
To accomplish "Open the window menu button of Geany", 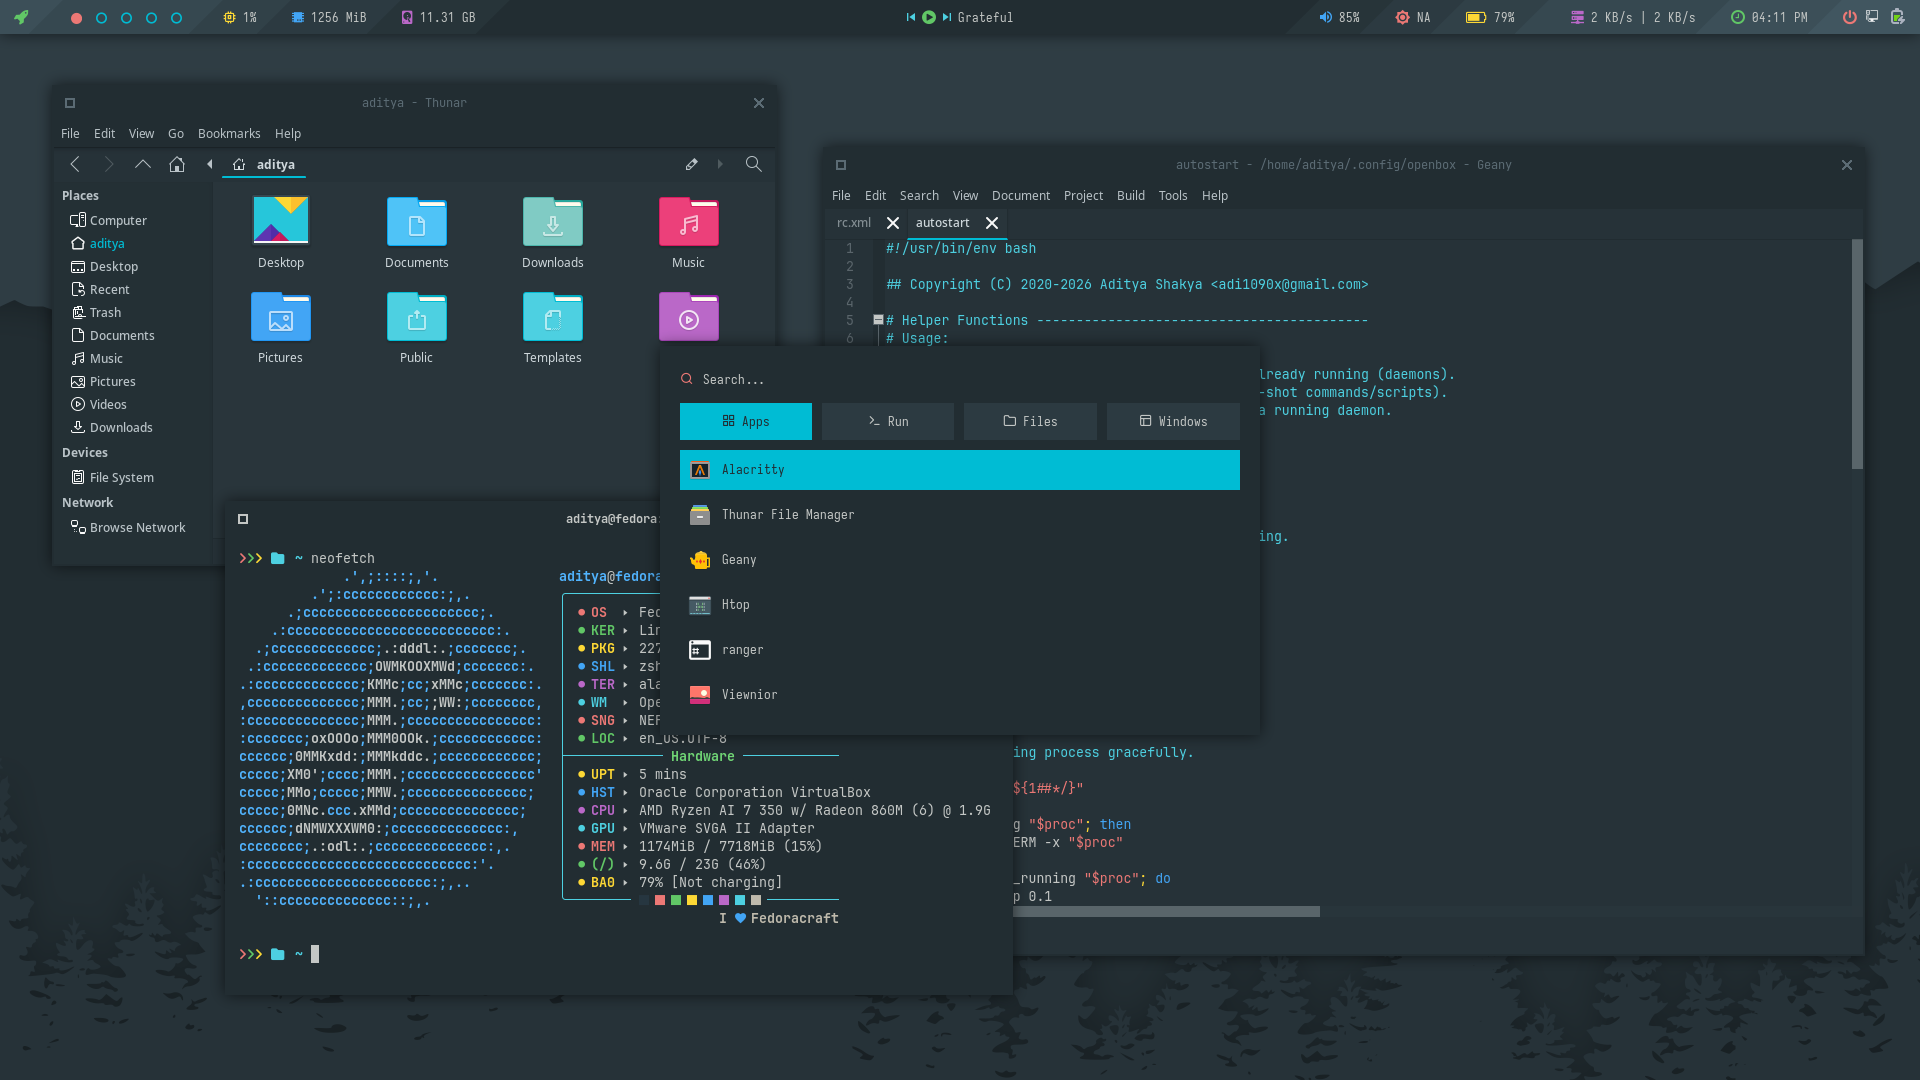I will (841, 165).
